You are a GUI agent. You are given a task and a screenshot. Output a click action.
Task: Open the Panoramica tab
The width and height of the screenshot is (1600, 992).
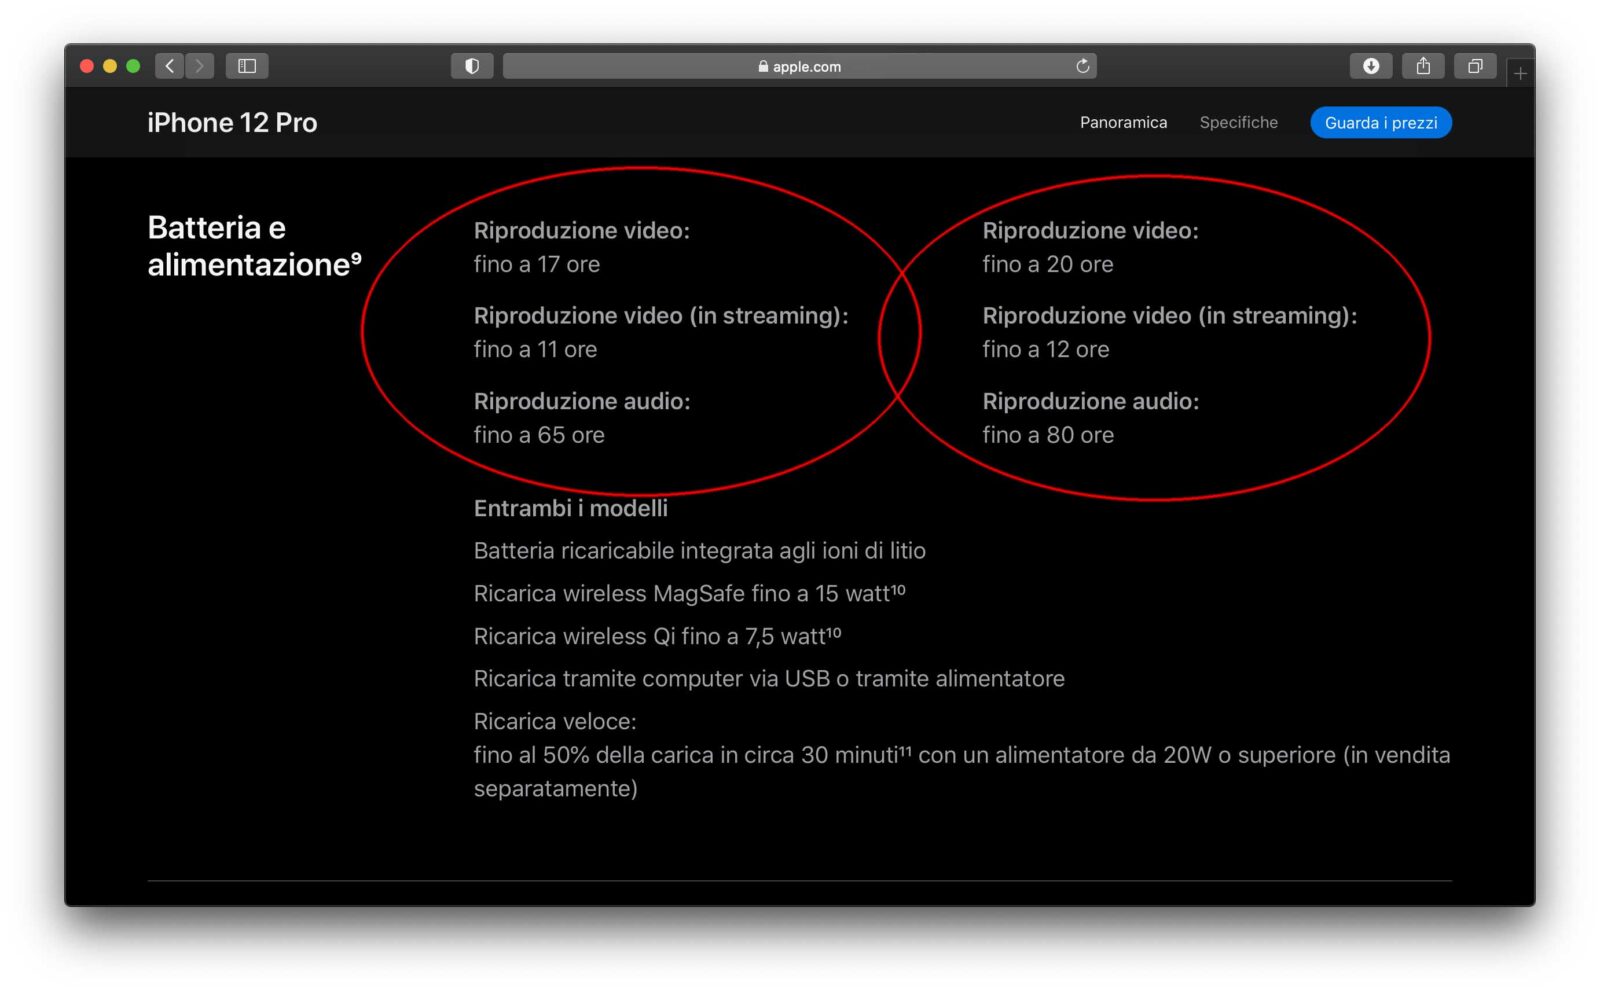coord(1123,122)
